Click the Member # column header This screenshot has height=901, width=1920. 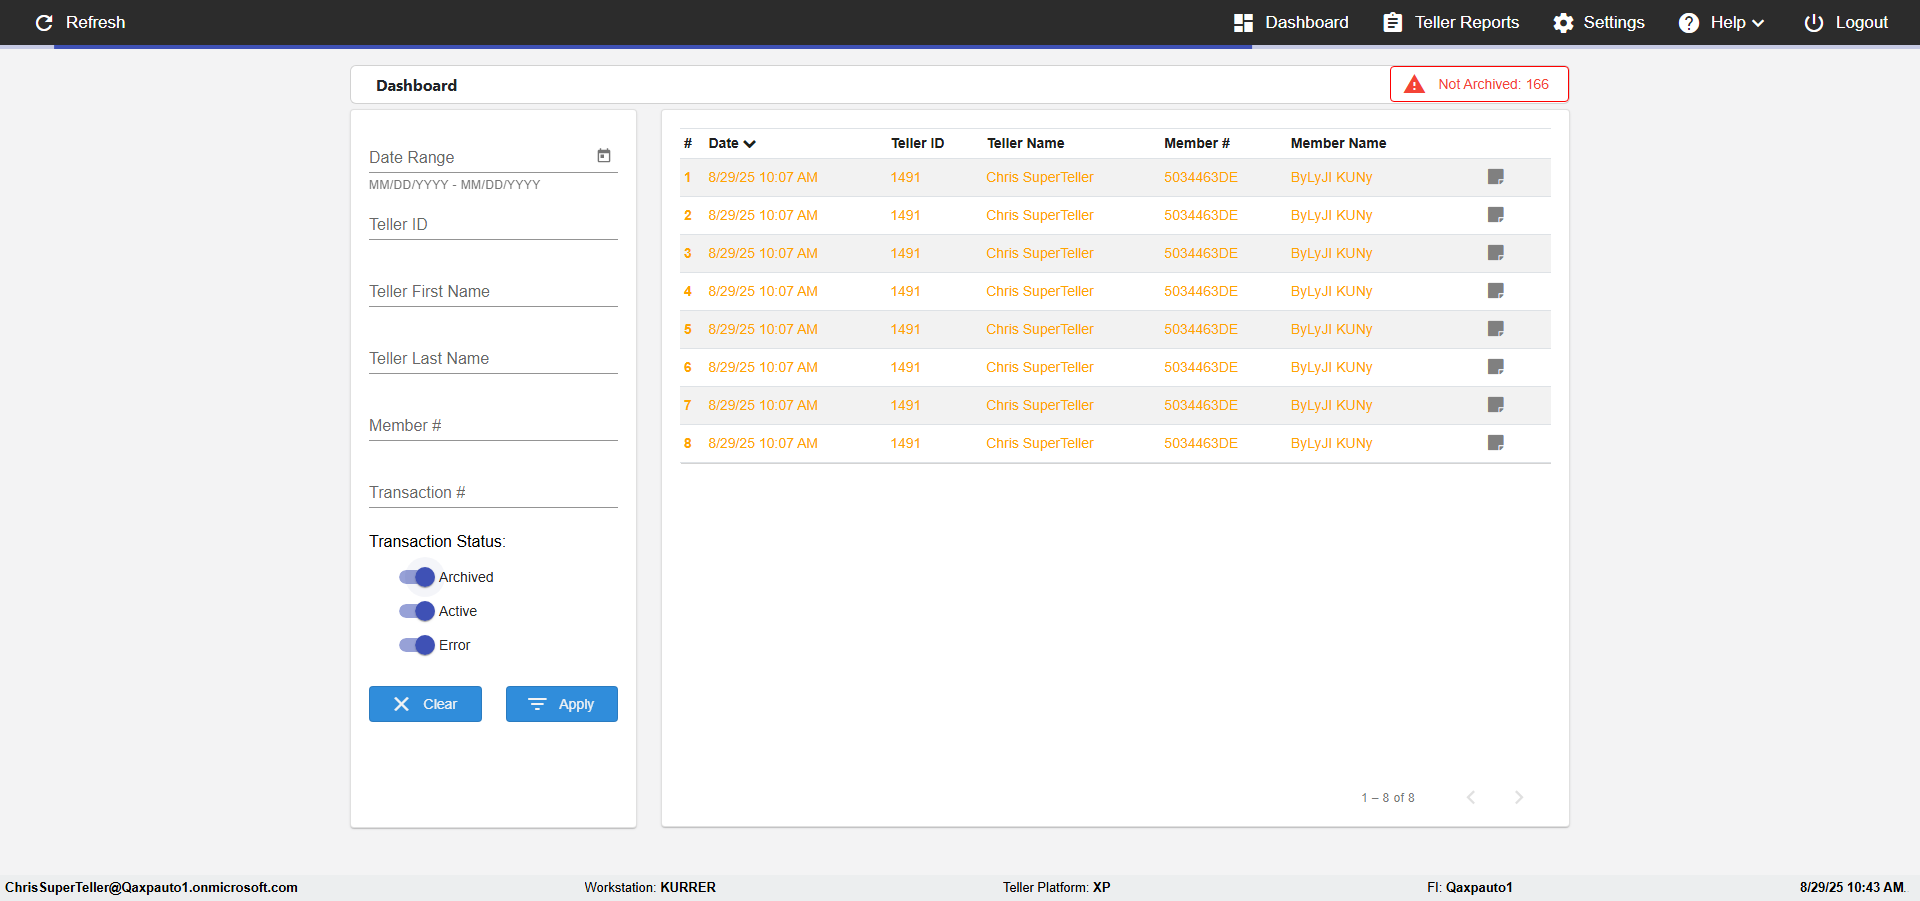click(1196, 143)
